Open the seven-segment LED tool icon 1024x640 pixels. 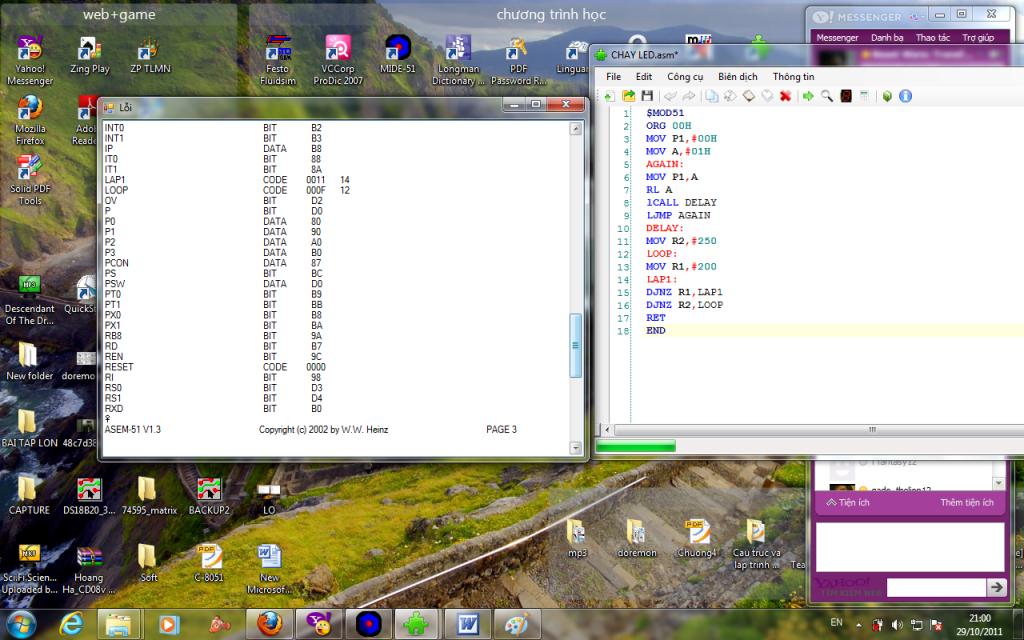[846, 96]
